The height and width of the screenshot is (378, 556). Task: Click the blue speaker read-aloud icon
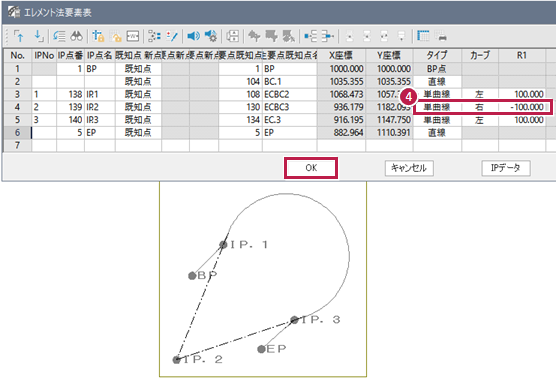tap(193, 36)
